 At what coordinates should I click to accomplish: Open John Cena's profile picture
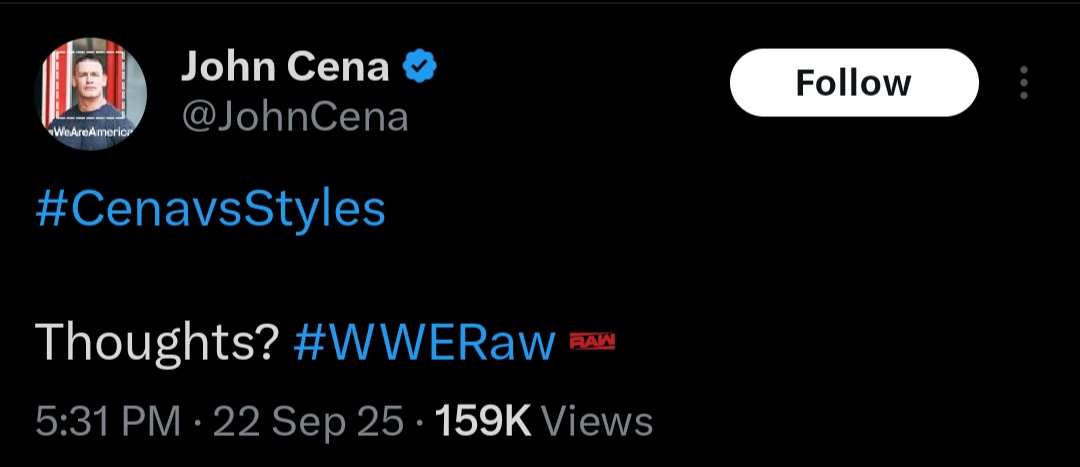92,95
